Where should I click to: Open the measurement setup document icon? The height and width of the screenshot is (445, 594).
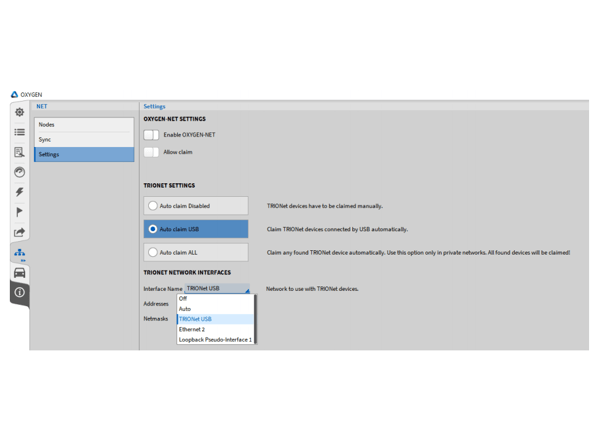click(x=20, y=152)
